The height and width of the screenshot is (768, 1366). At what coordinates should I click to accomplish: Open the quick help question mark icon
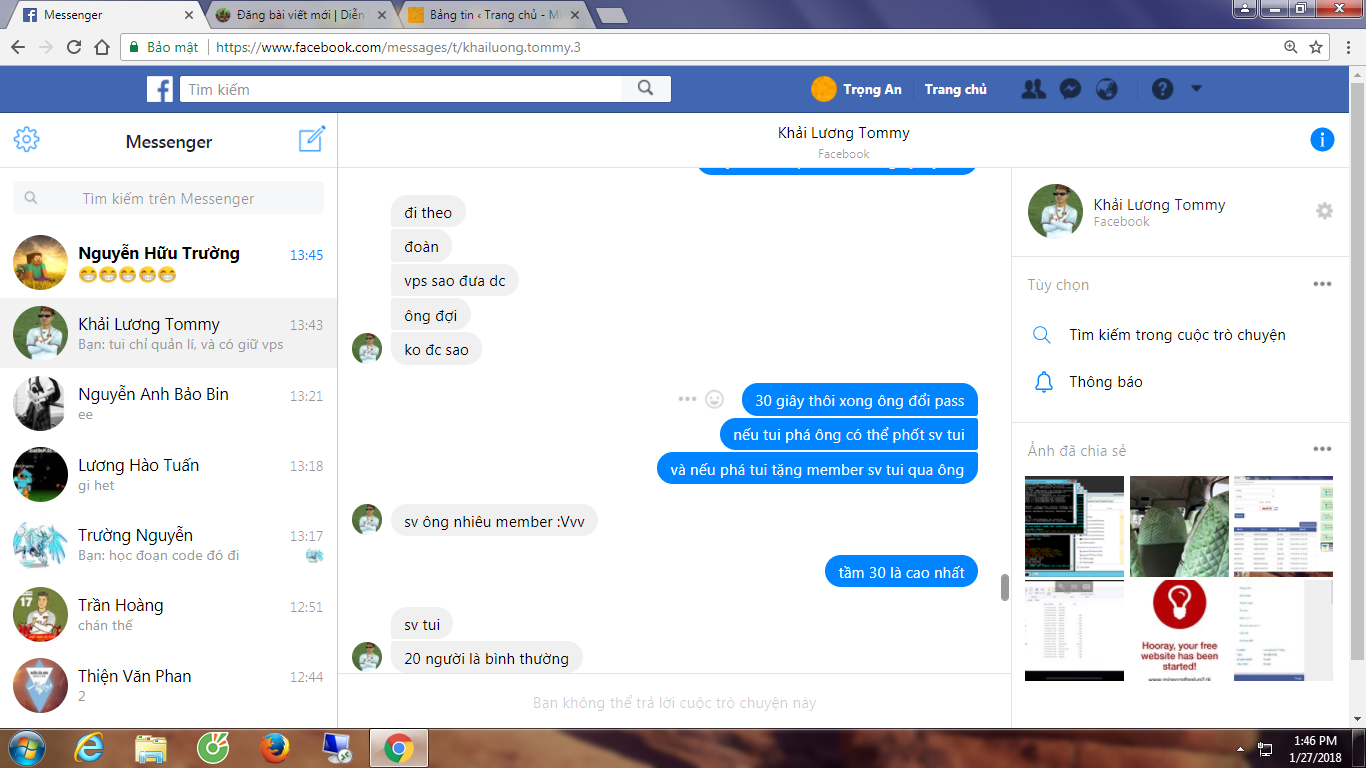[x=1162, y=89]
